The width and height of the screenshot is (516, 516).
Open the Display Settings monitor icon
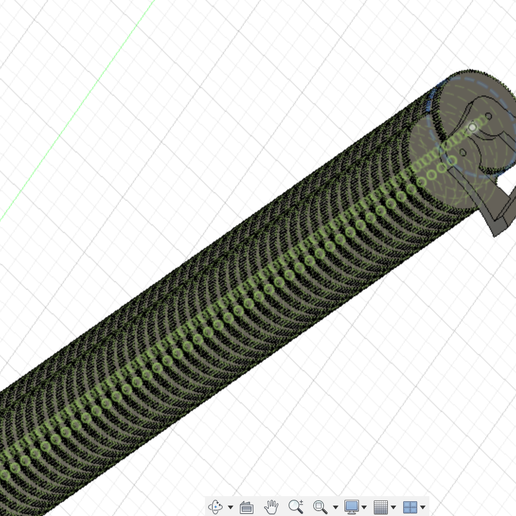click(352, 507)
